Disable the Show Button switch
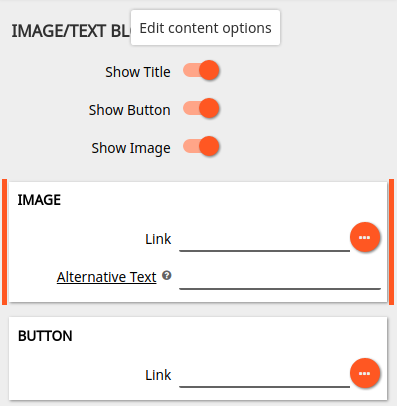The image size is (397, 406). tap(201, 108)
